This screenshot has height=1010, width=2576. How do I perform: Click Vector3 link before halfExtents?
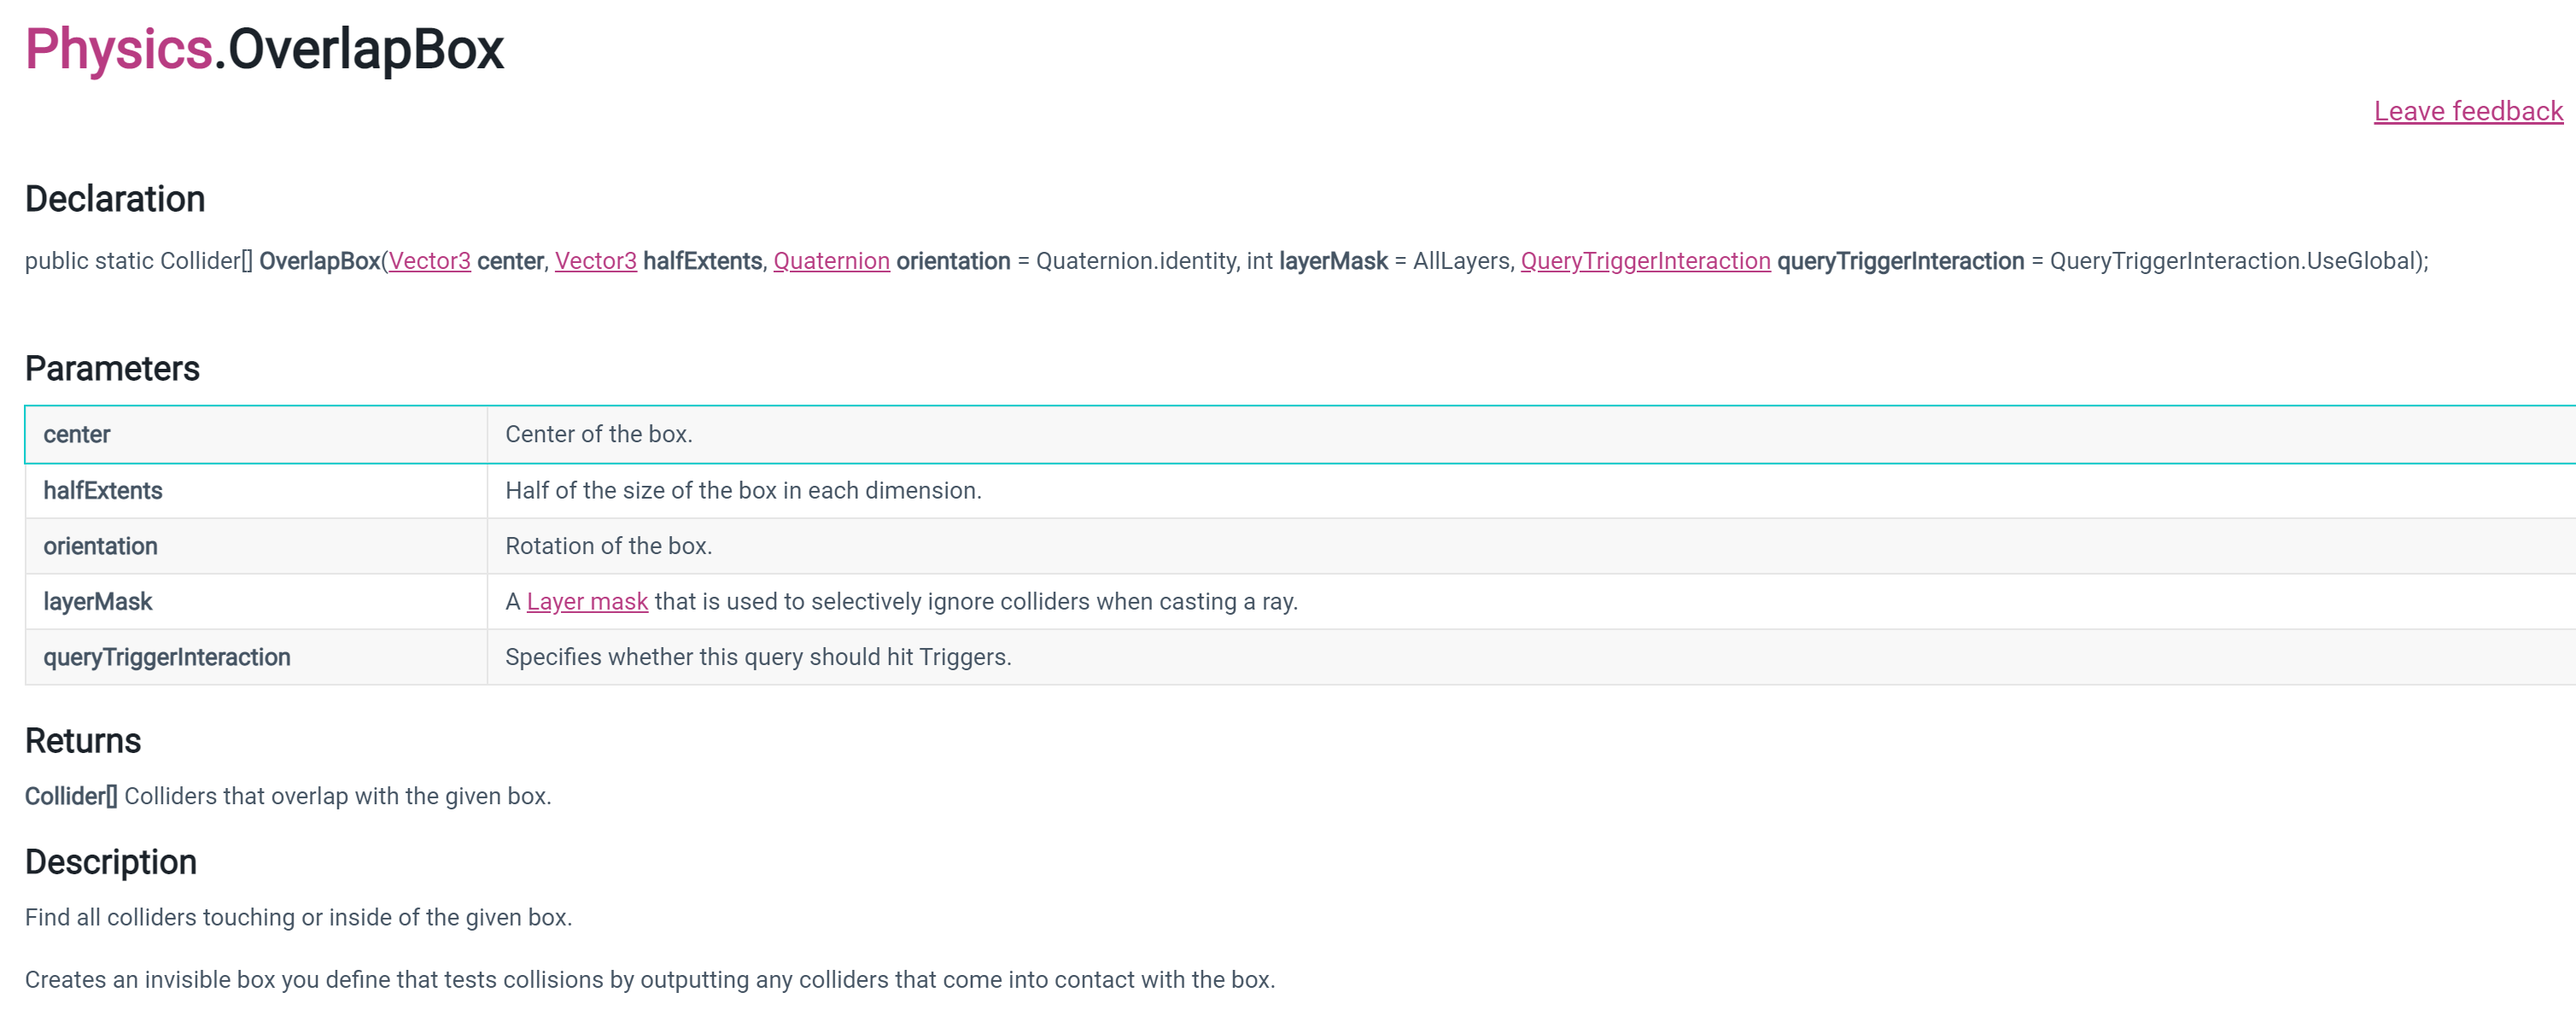[595, 261]
